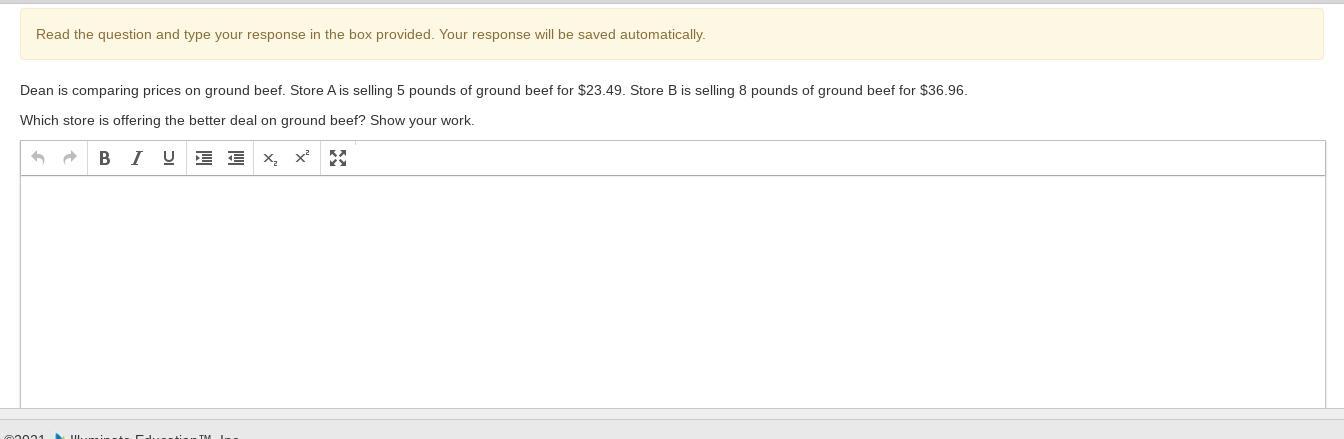Click the Undo arrow in editor toolbar
1344x439 pixels.
38,158
